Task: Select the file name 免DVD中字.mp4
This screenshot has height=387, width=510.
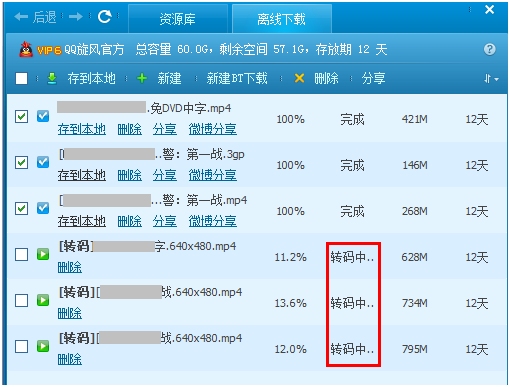Action: click(x=190, y=108)
